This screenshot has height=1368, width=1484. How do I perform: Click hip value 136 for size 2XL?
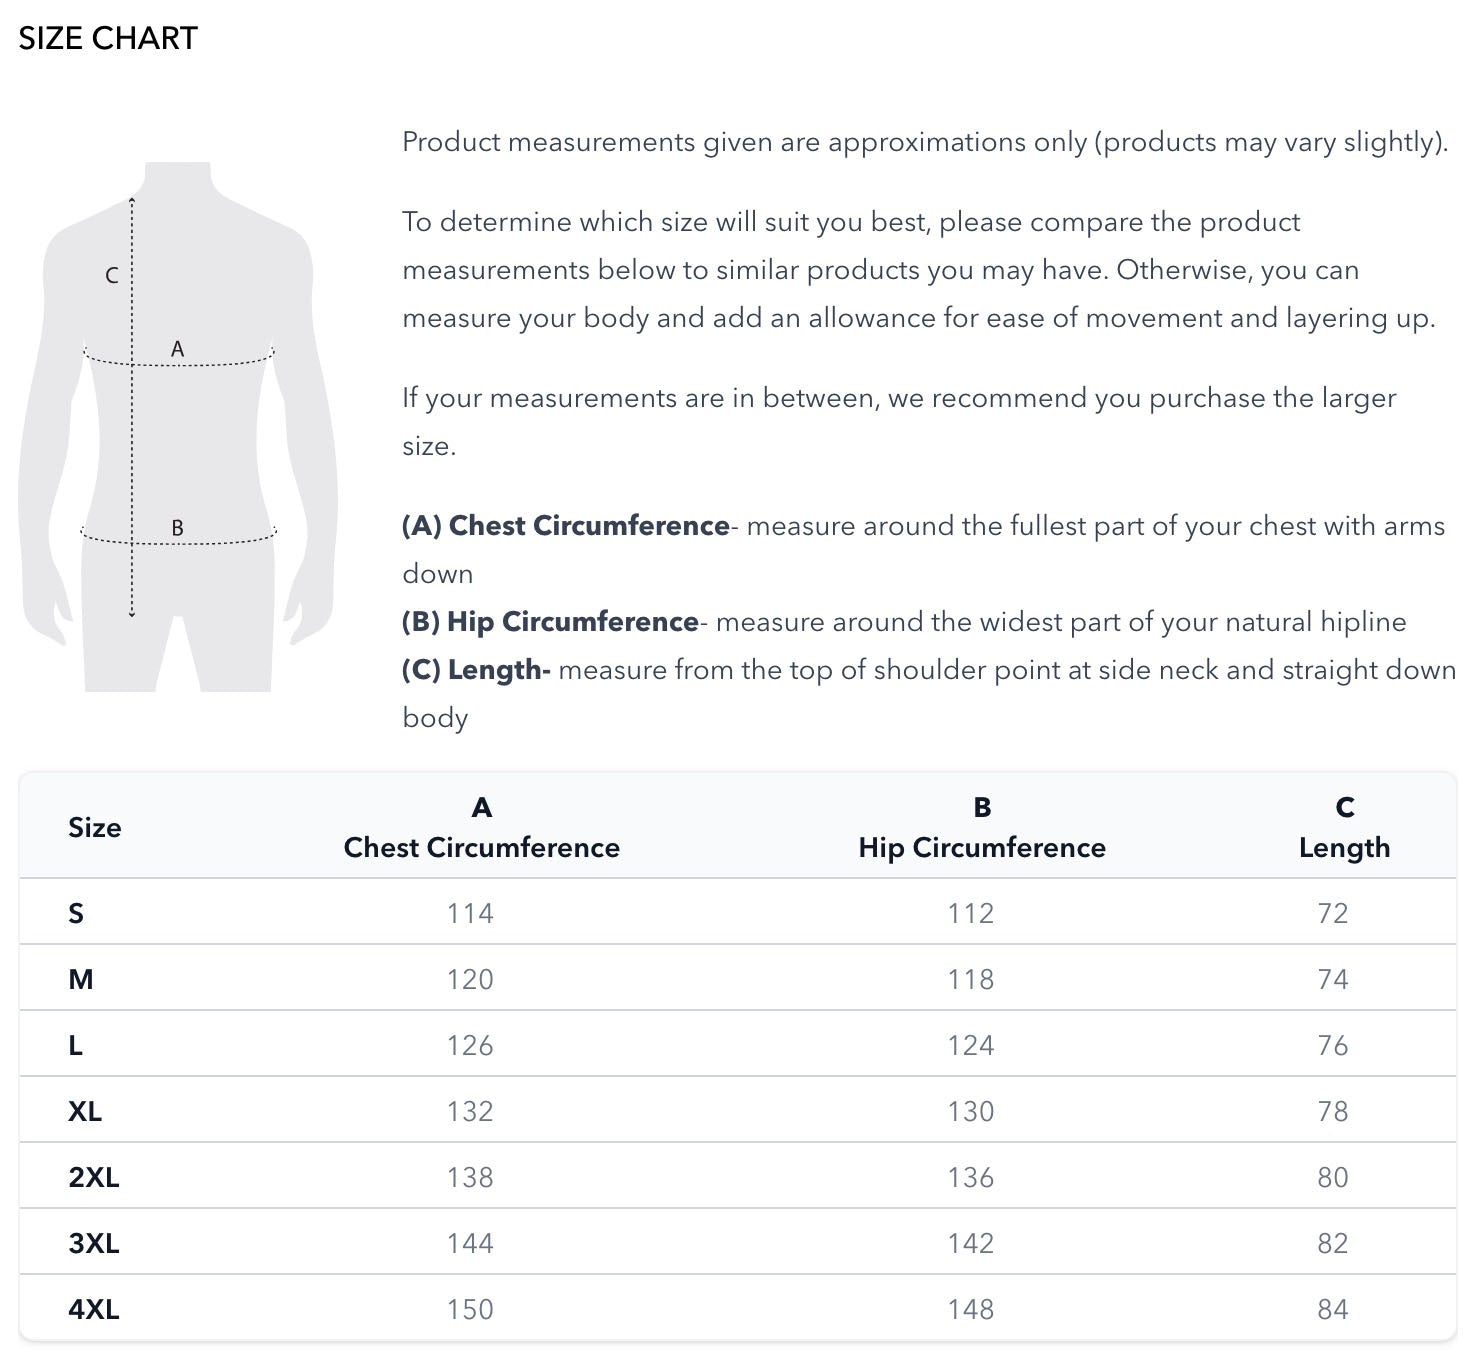point(971,1177)
